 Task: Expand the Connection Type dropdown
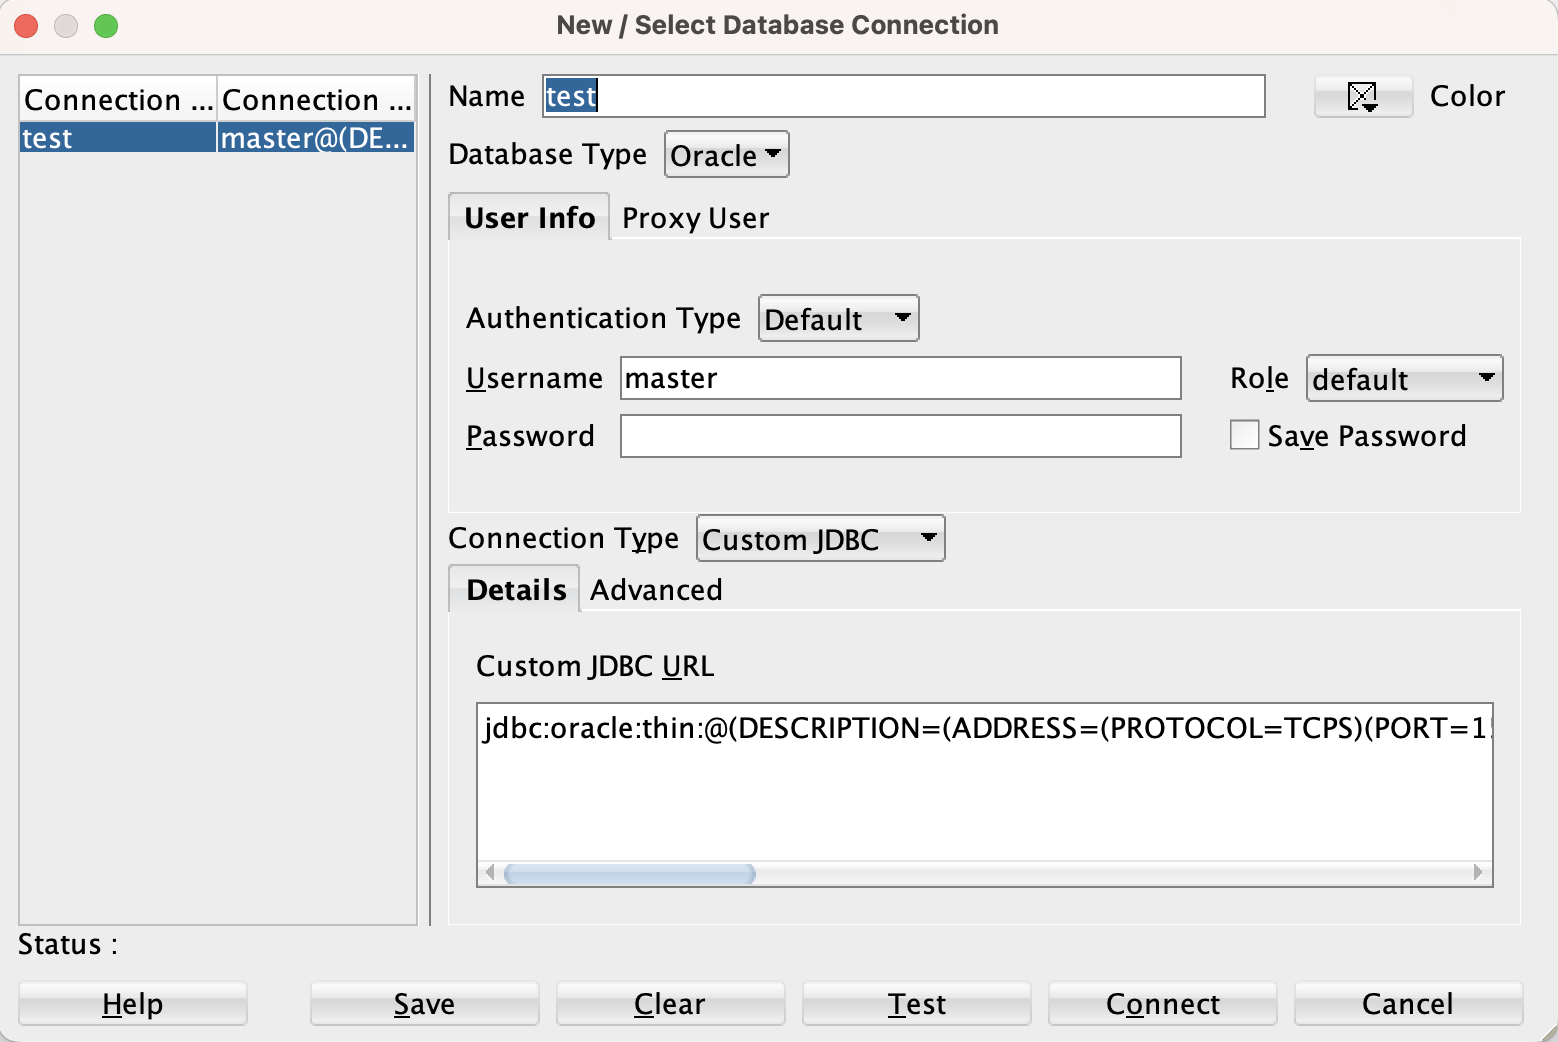pos(820,539)
